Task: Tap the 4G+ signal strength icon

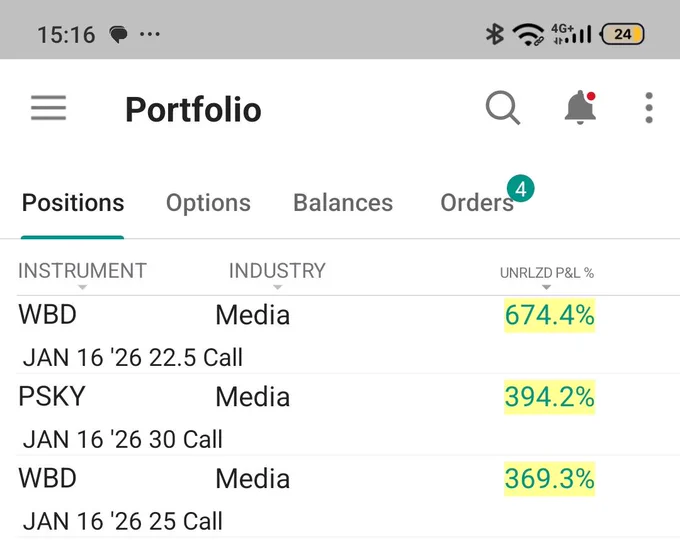Action: (571, 34)
